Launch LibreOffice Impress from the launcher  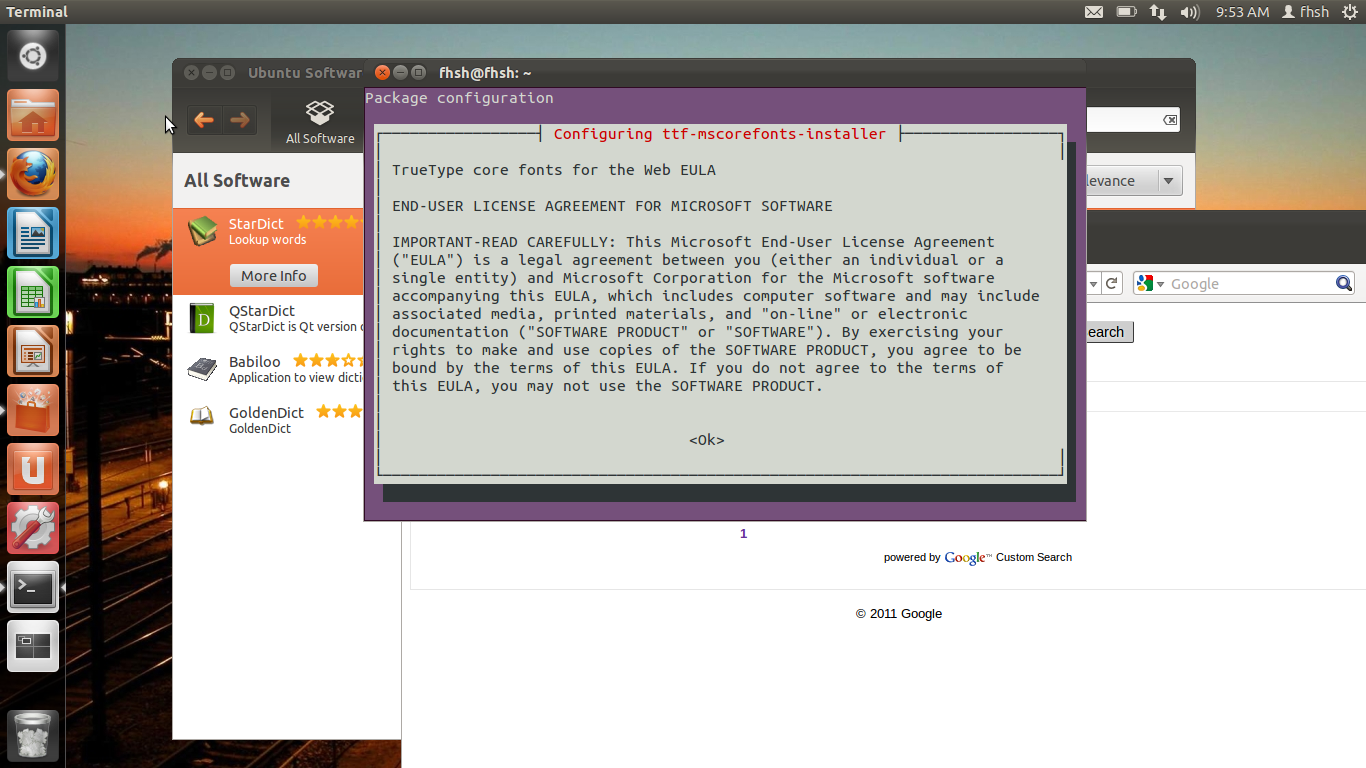pyautogui.click(x=33, y=351)
